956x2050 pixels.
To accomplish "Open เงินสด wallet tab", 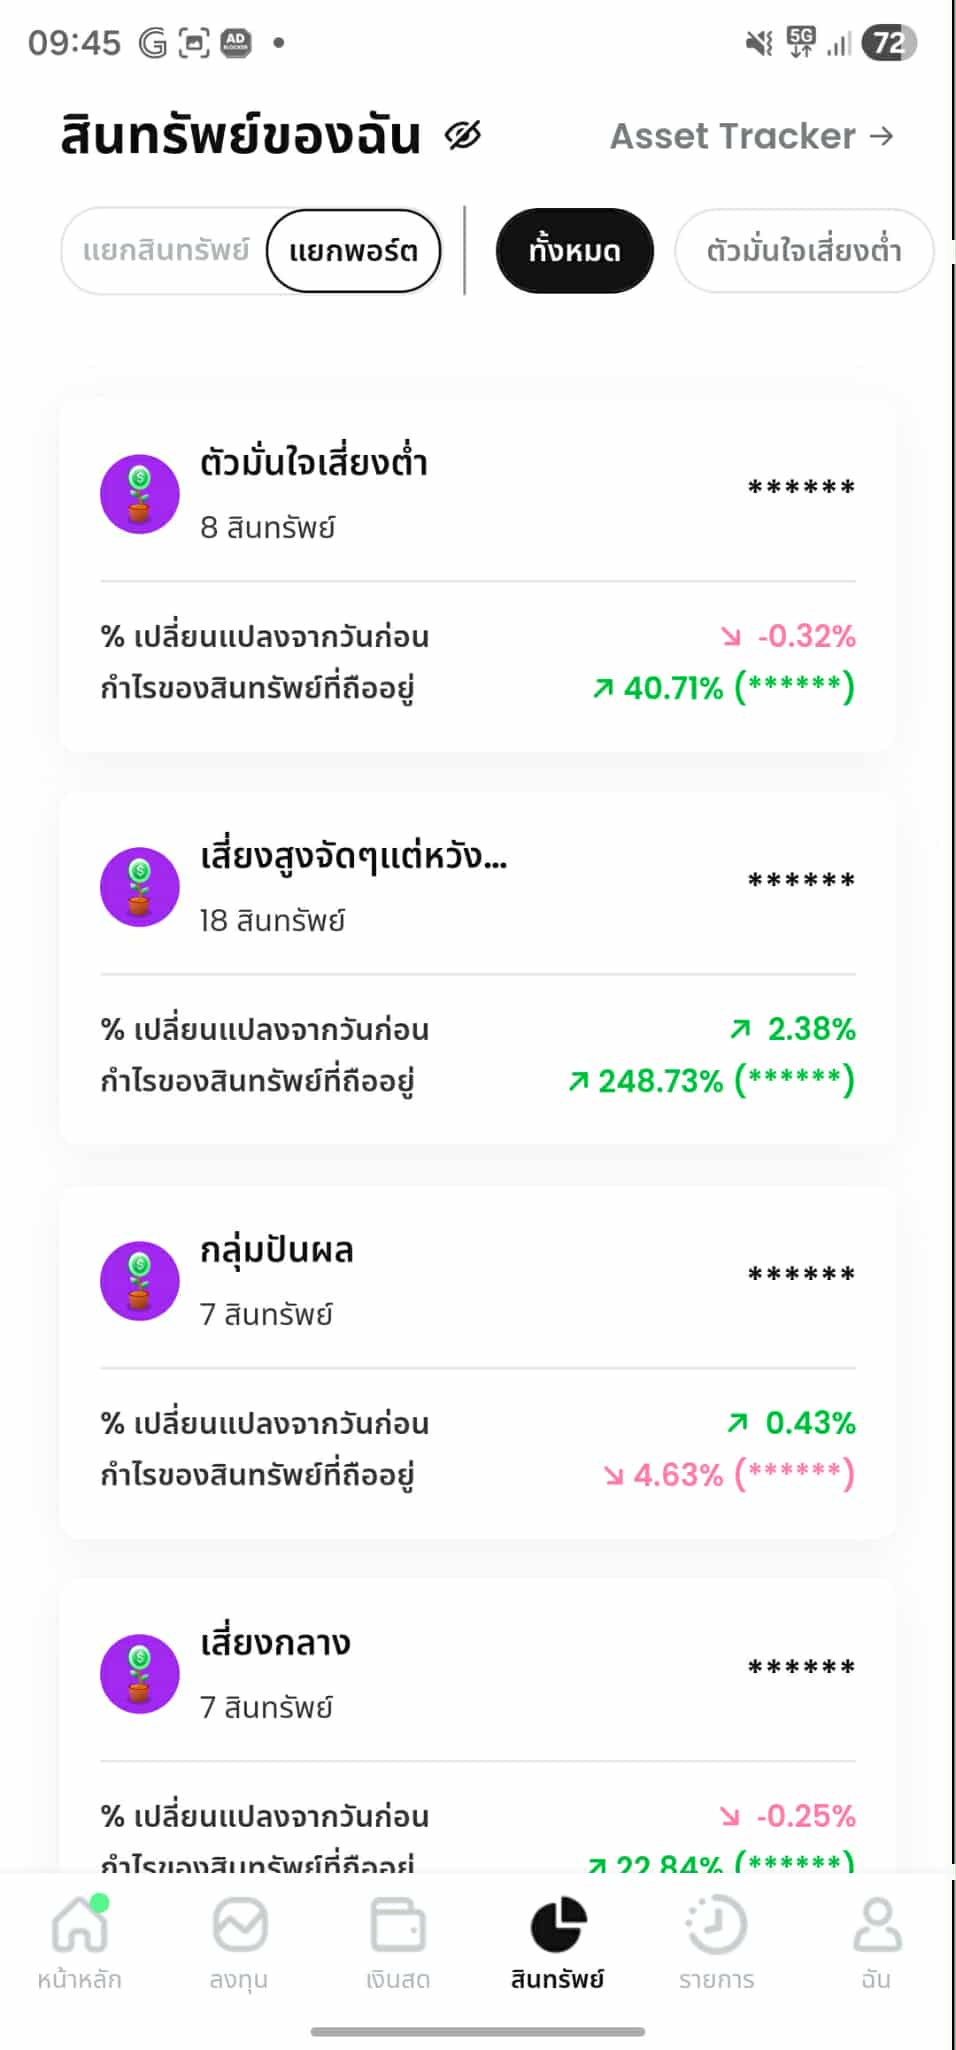I will [398, 1942].
